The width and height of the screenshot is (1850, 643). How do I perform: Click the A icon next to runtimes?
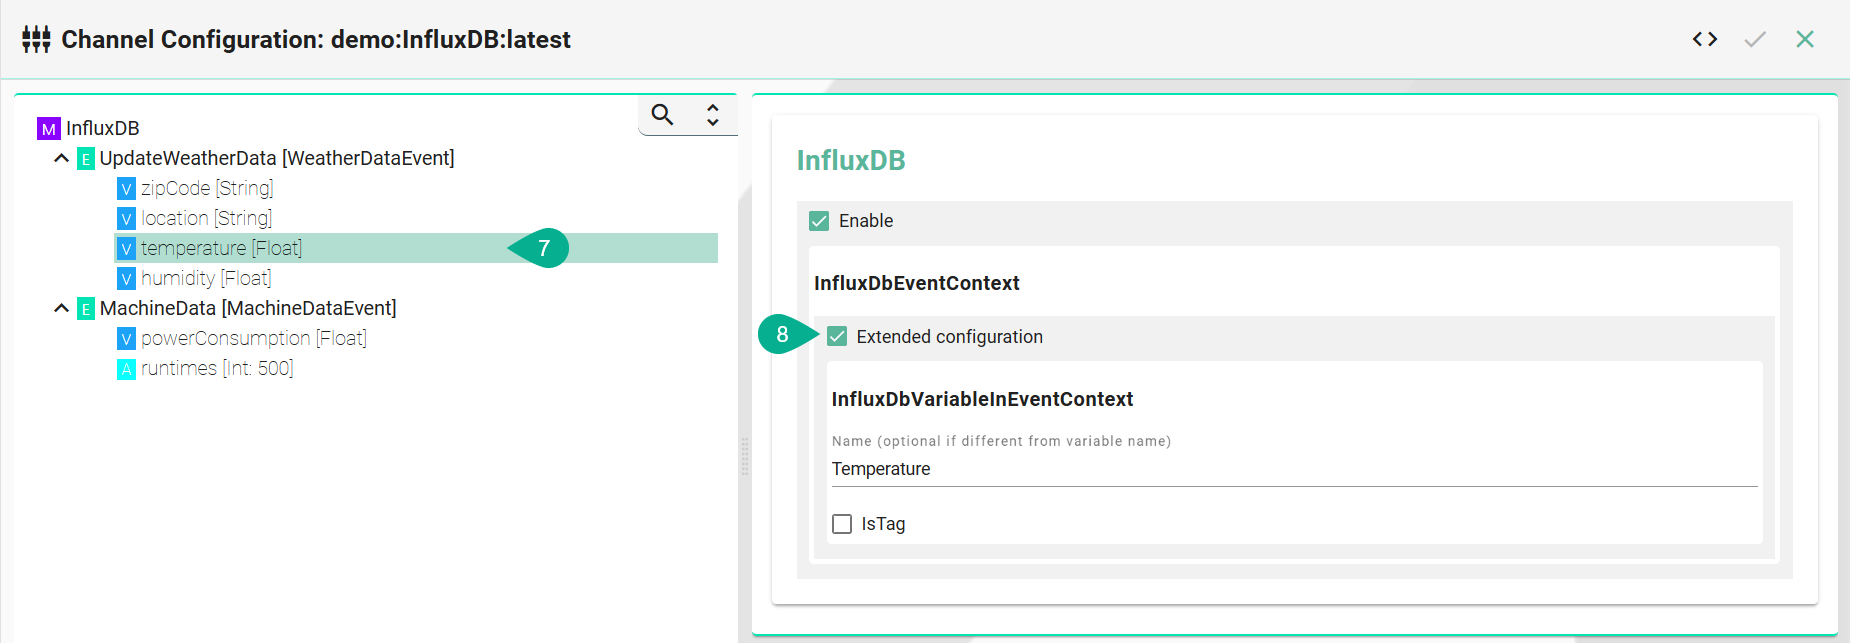[x=126, y=369]
